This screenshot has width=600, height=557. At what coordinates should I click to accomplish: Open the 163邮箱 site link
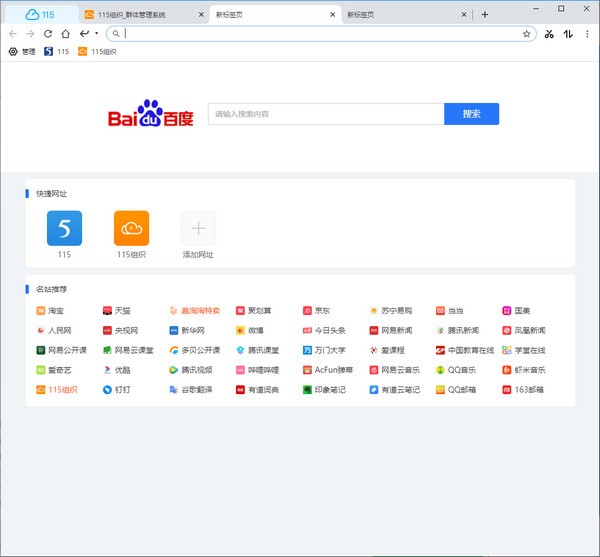pyautogui.click(x=523, y=389)
